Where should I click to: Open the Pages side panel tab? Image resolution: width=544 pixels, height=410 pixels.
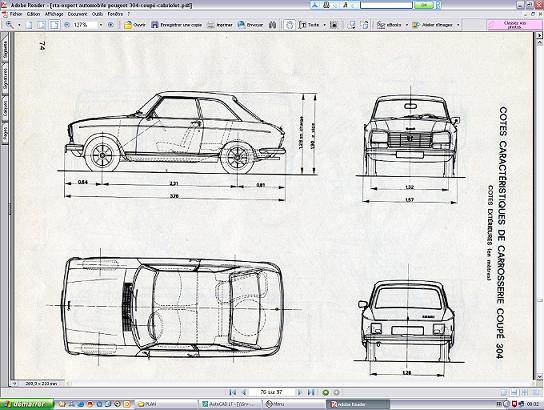(5, 134)
